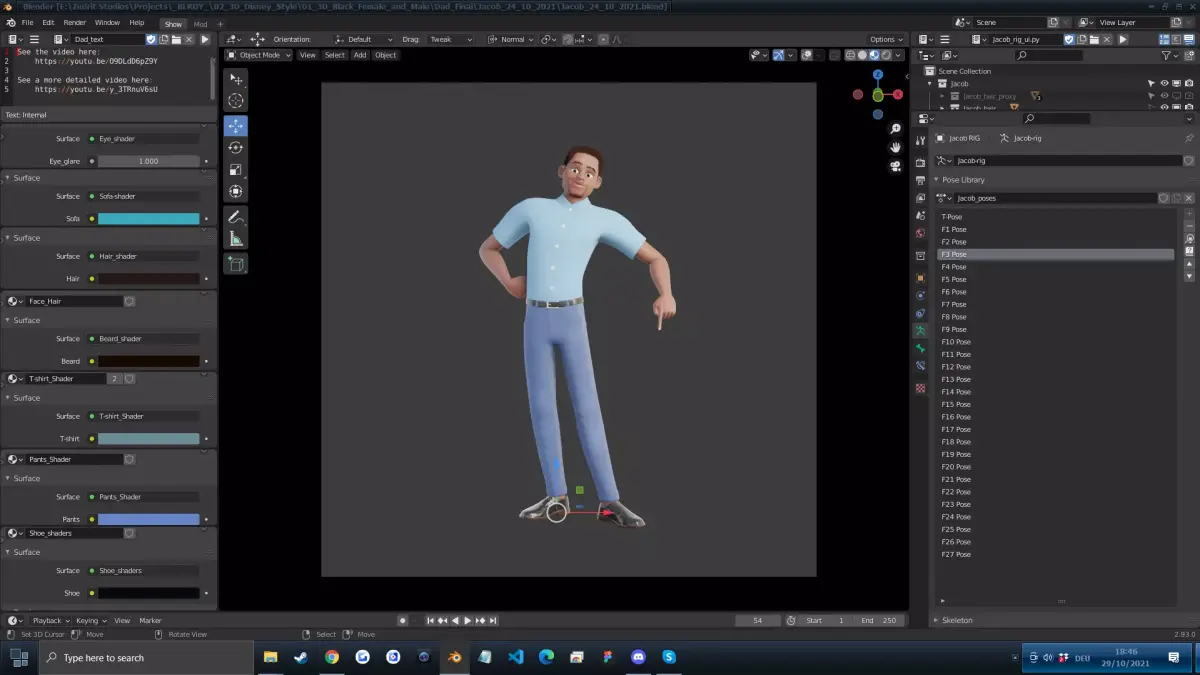
Task: Open the viewport Add menu
Action: click(359, 55)
